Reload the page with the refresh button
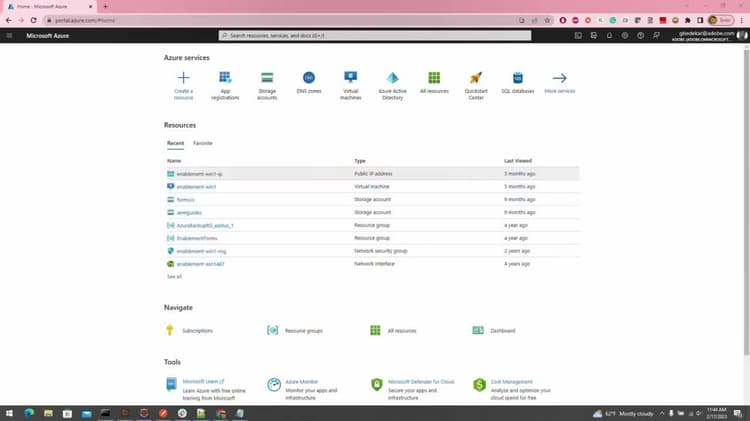This screenshot has height=421, width=750. point(33,20)
